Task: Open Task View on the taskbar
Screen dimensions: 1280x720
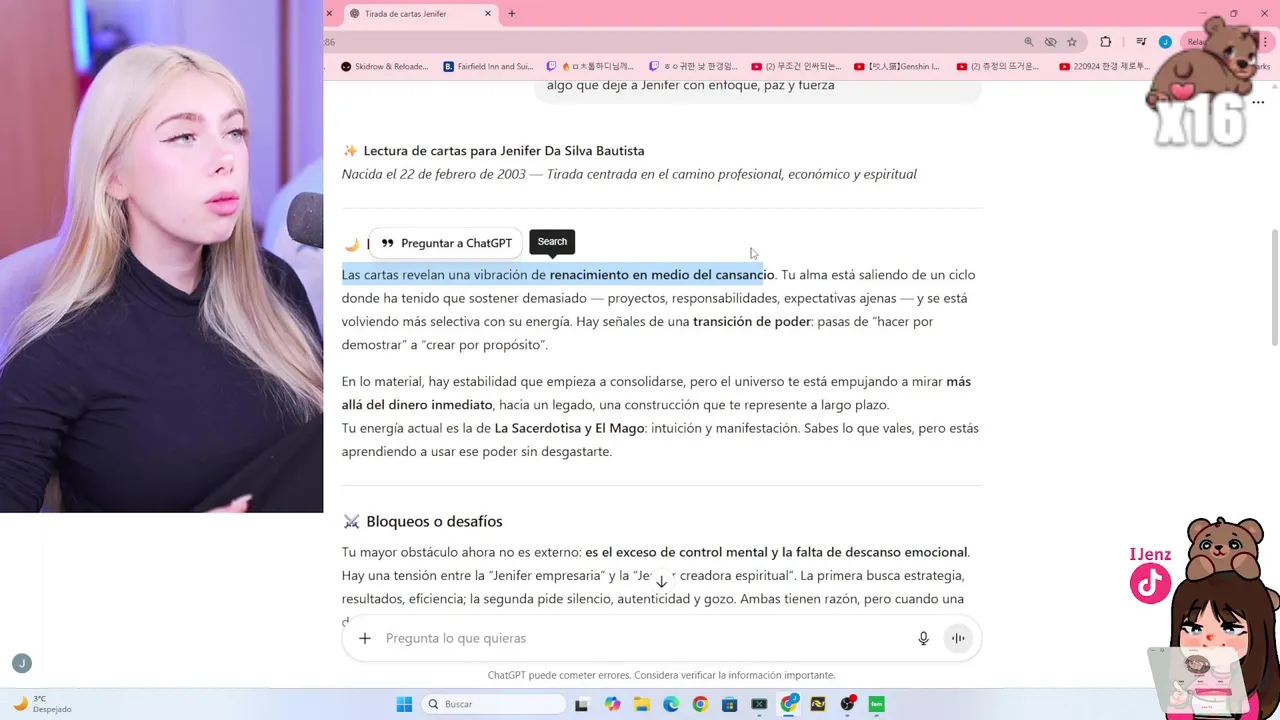Action: 582,704
